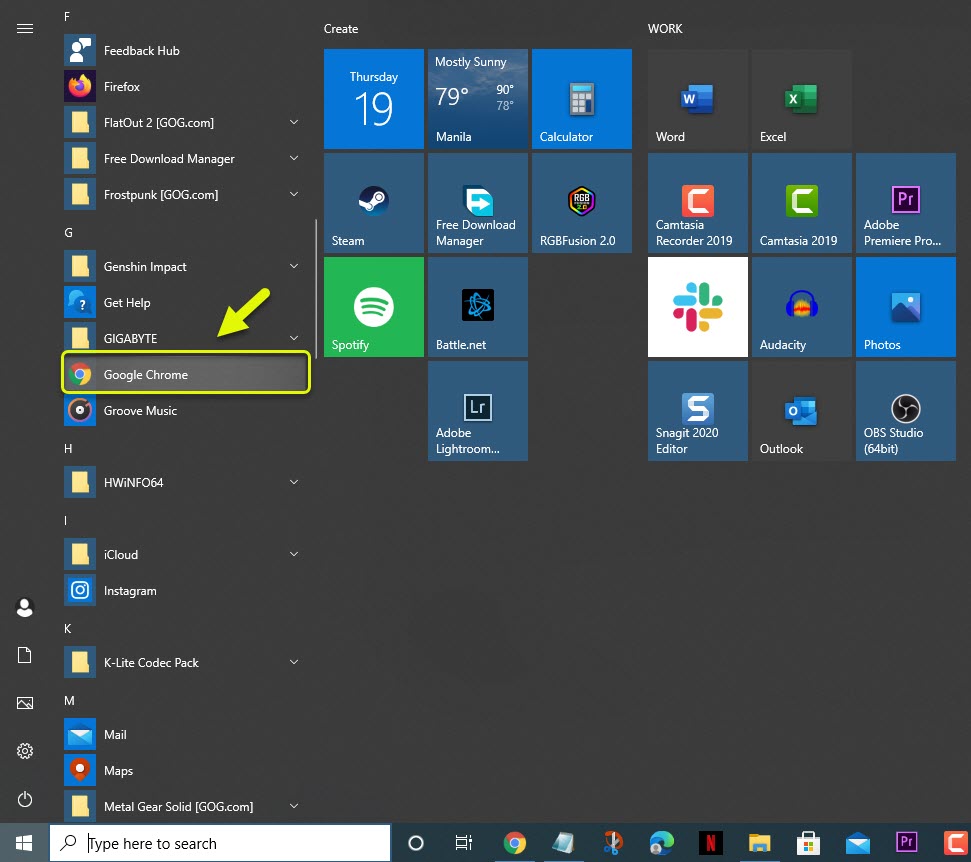
Task: Open Word tile in WORK group
Action: tap(697, 99)
